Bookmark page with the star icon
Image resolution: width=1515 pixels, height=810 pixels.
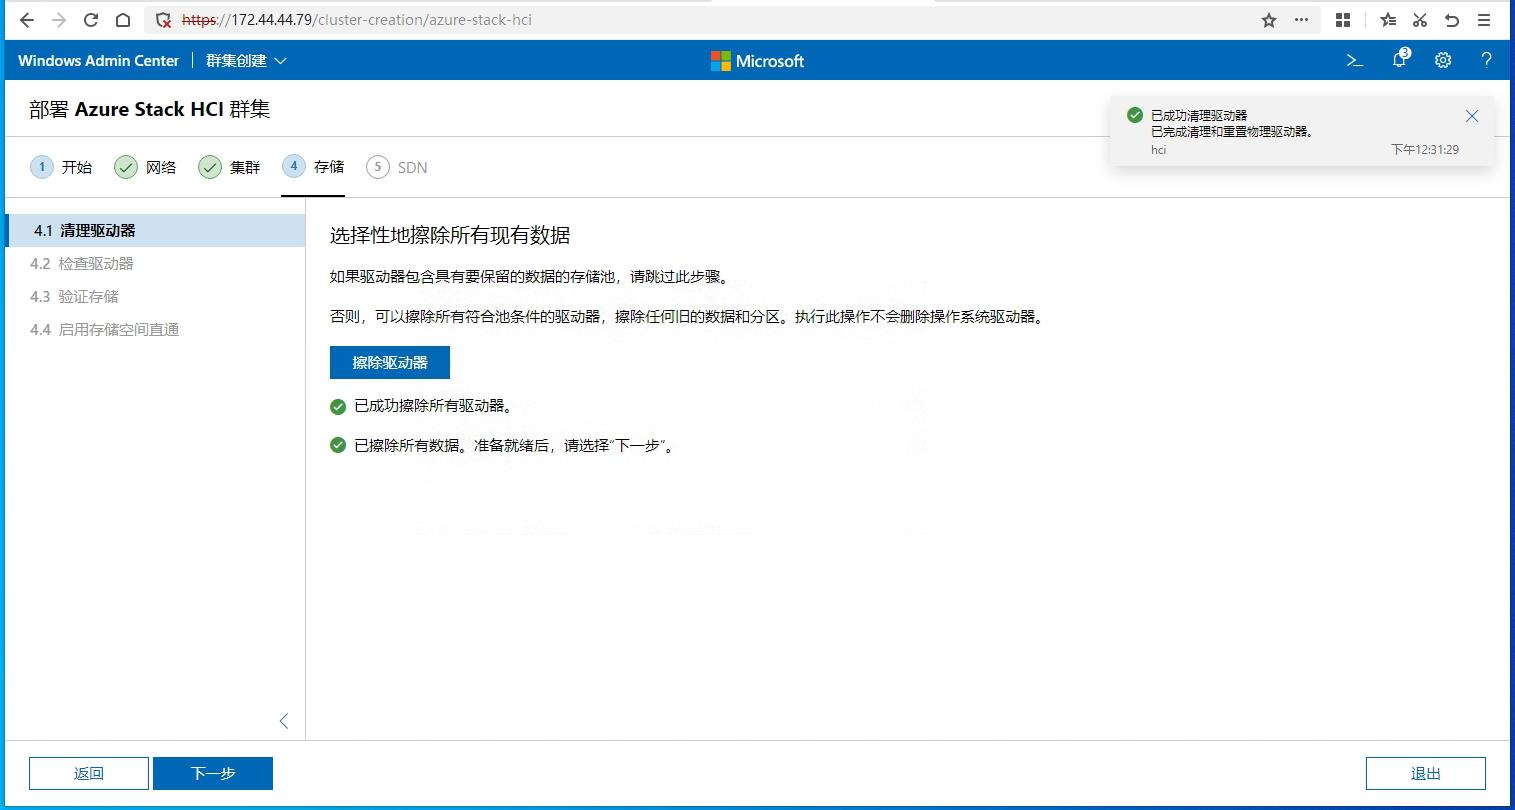click(1269, 20)
